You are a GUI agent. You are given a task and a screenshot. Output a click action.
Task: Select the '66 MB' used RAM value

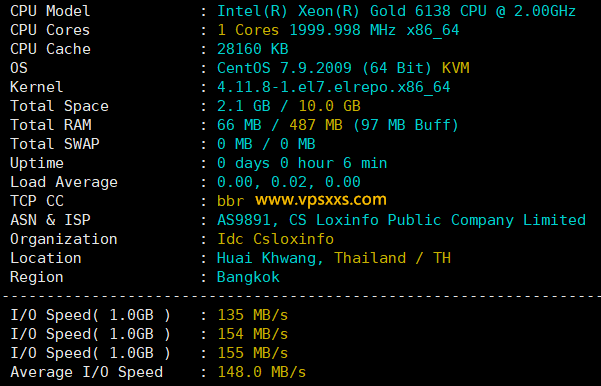pos(239,125)
